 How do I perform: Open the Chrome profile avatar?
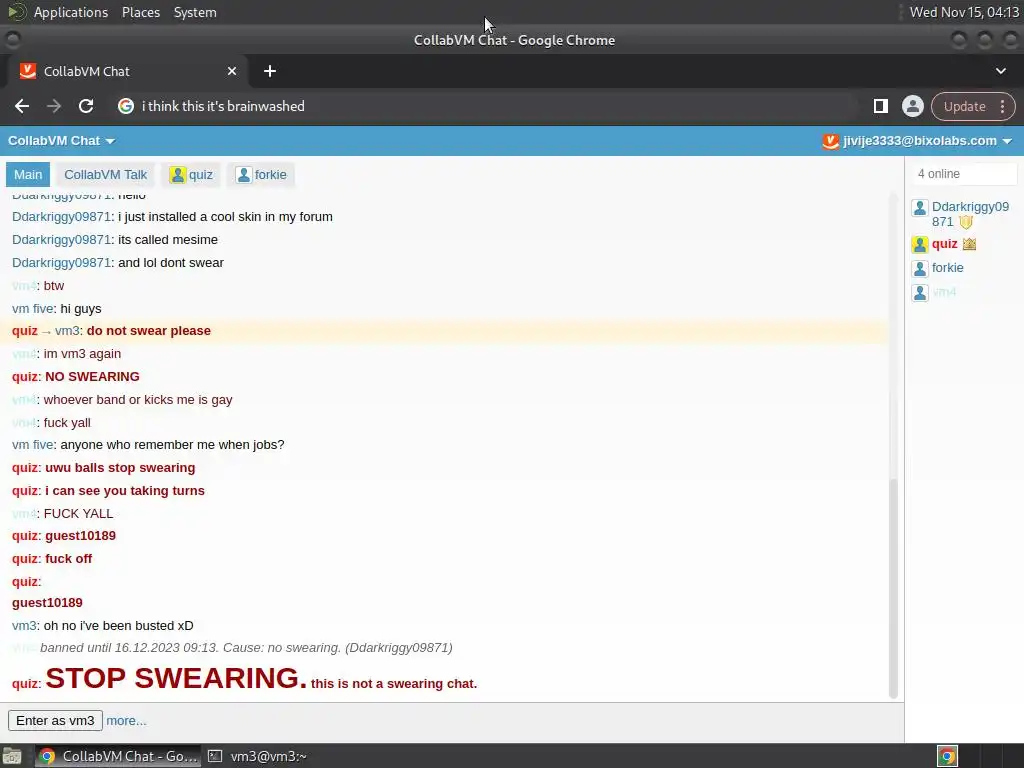(x=912, y=106)
